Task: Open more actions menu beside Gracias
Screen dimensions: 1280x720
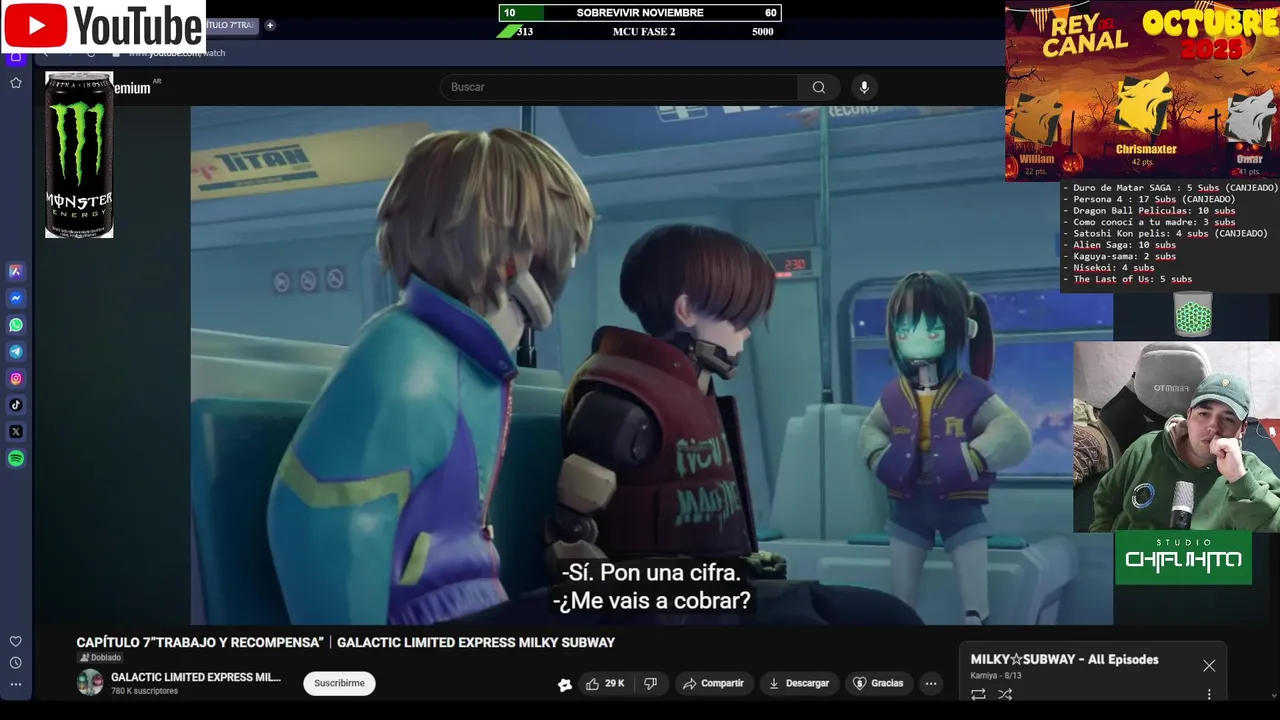Action: tap(931, 683)
